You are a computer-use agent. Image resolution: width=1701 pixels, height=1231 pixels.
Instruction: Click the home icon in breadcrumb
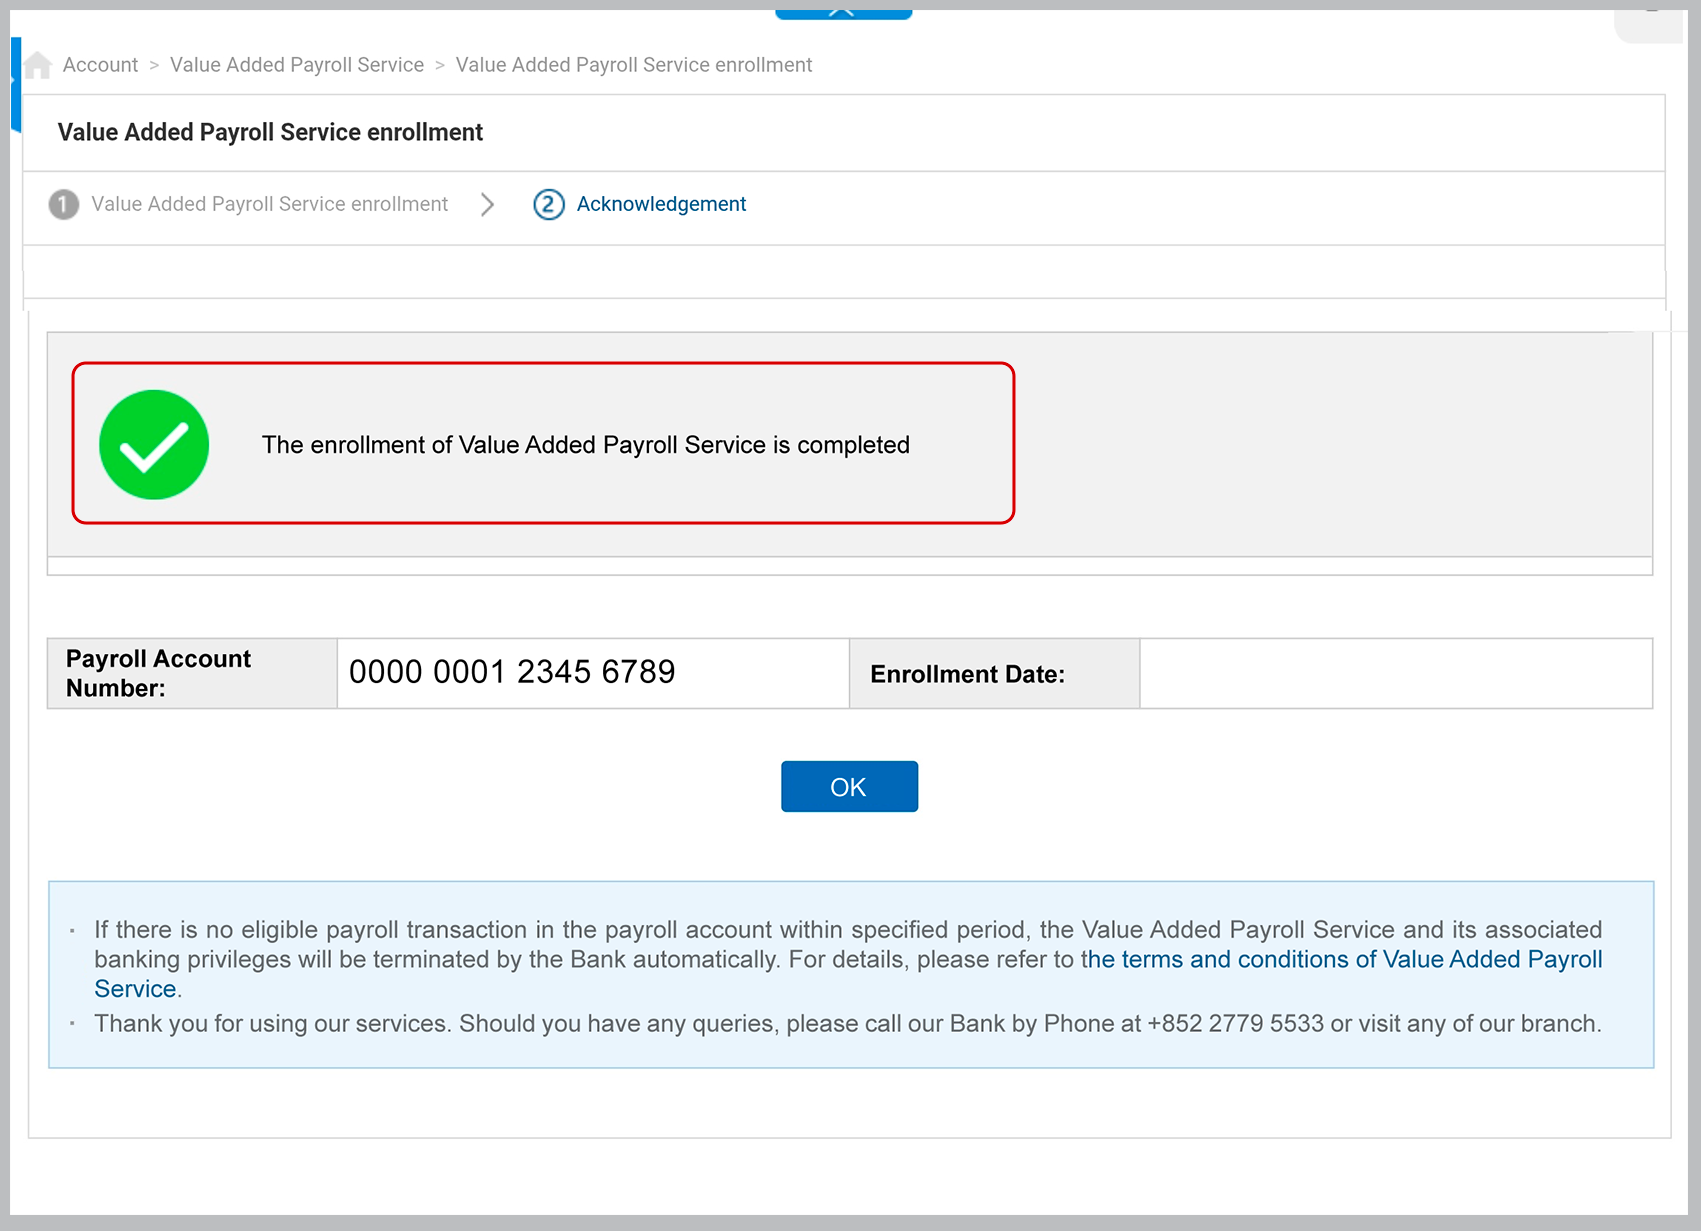[x=38, y=65]
